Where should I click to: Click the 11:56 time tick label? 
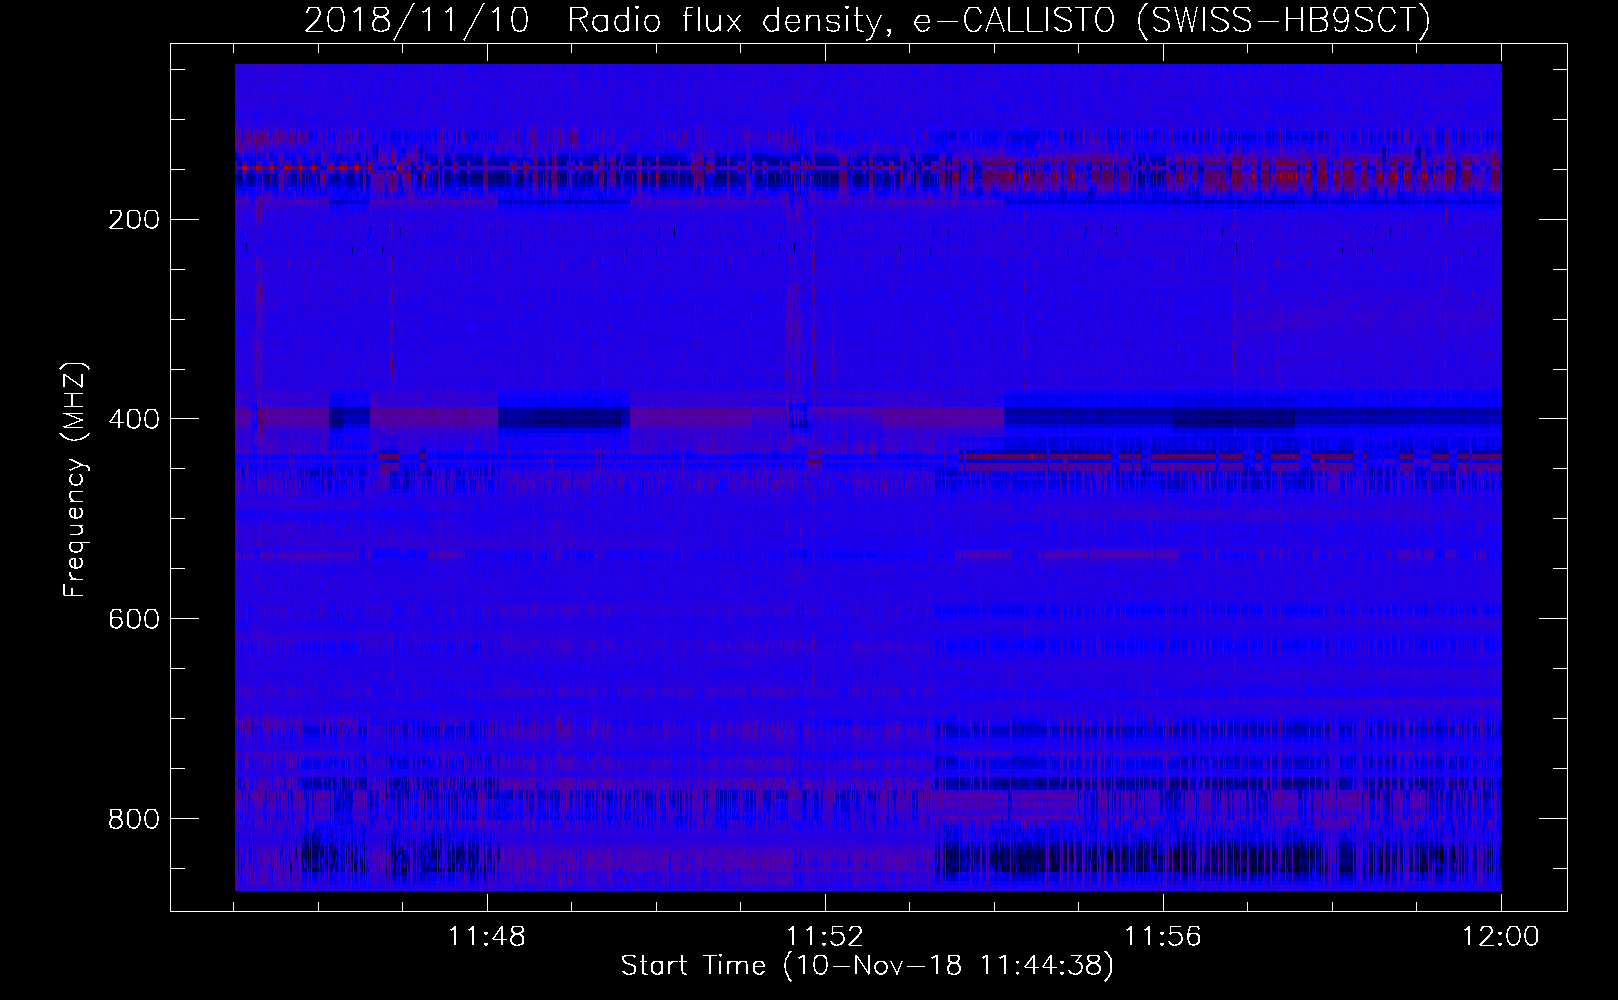[1163, 938]
